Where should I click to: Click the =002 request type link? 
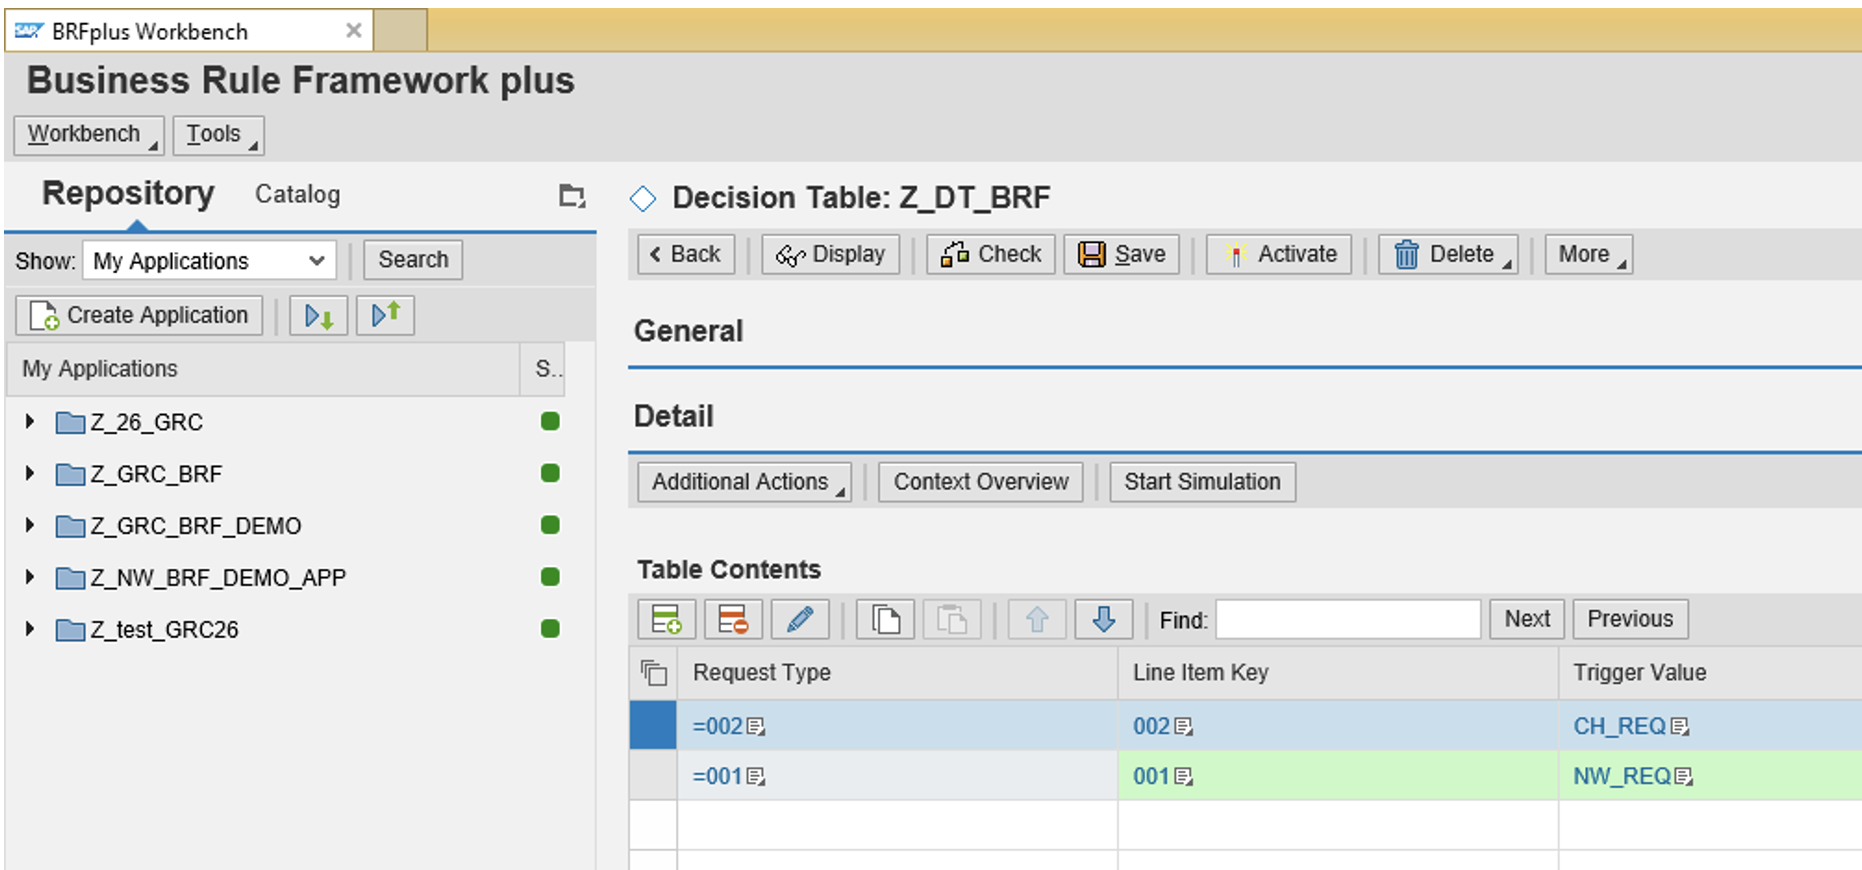click(x=718, y=727)
